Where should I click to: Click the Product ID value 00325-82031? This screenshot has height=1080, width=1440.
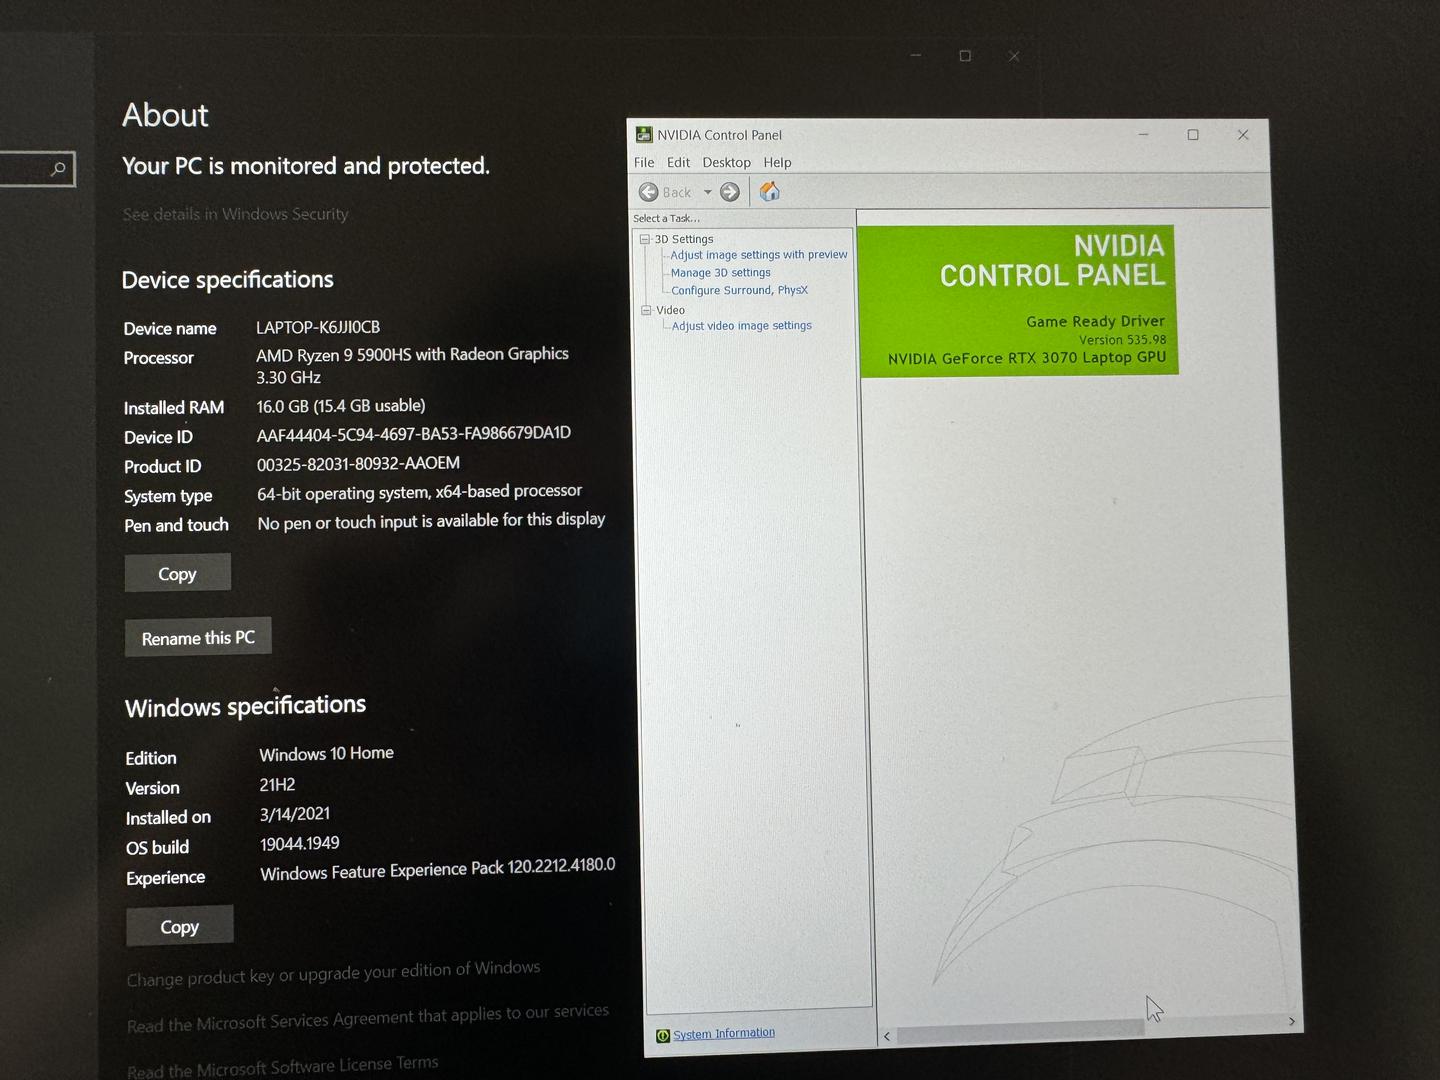click(x=359, y=464)
